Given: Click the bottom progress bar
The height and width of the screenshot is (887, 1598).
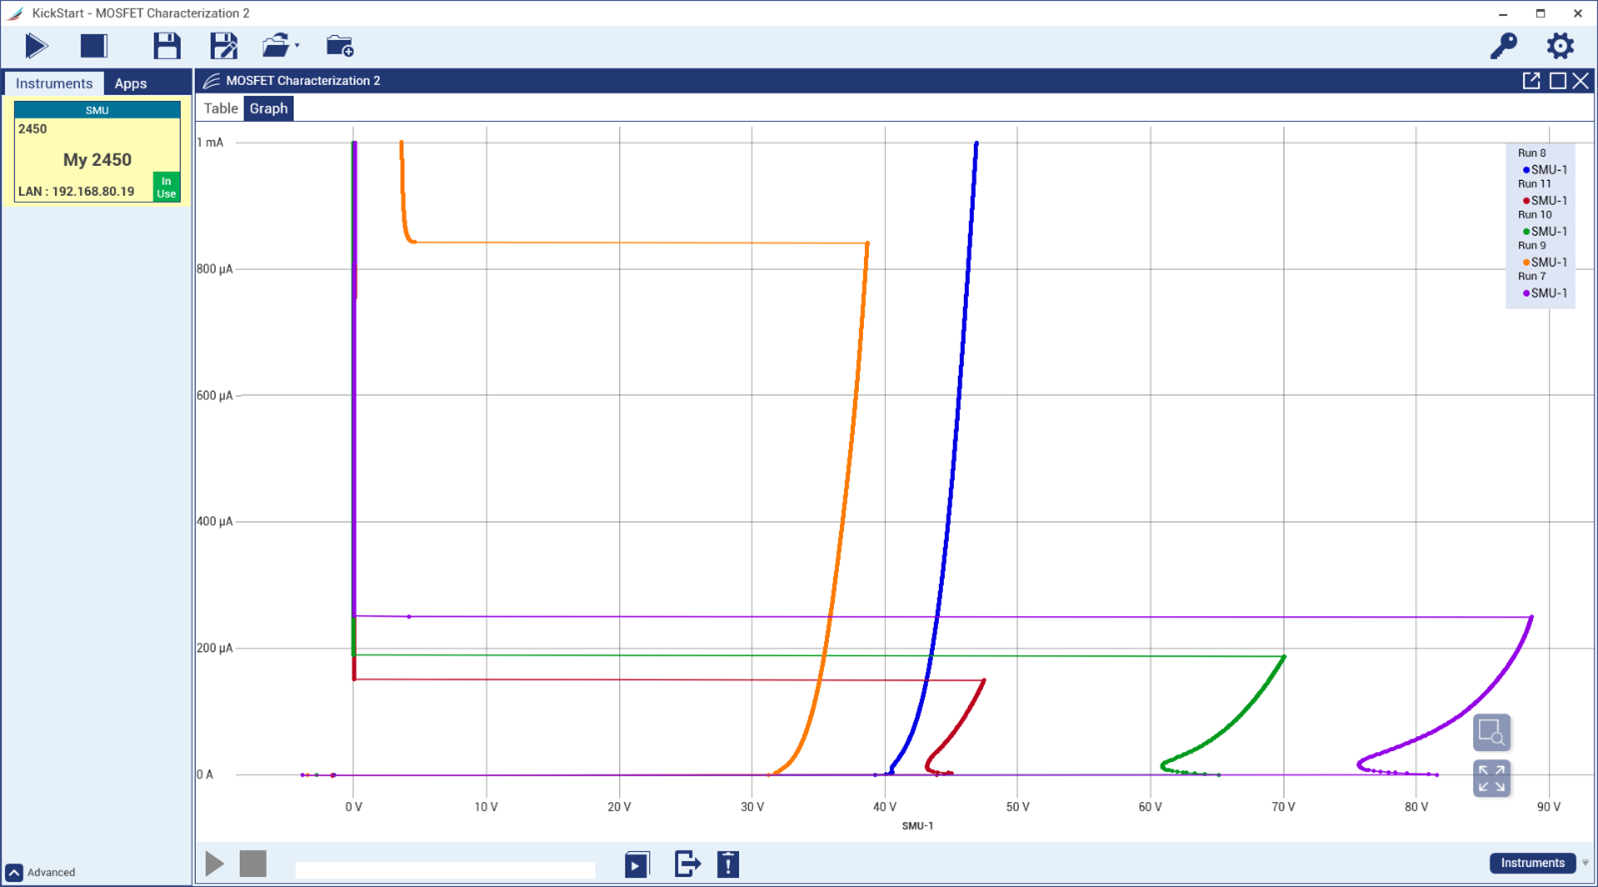Looking at the screenshot, I should pos(446,870).
